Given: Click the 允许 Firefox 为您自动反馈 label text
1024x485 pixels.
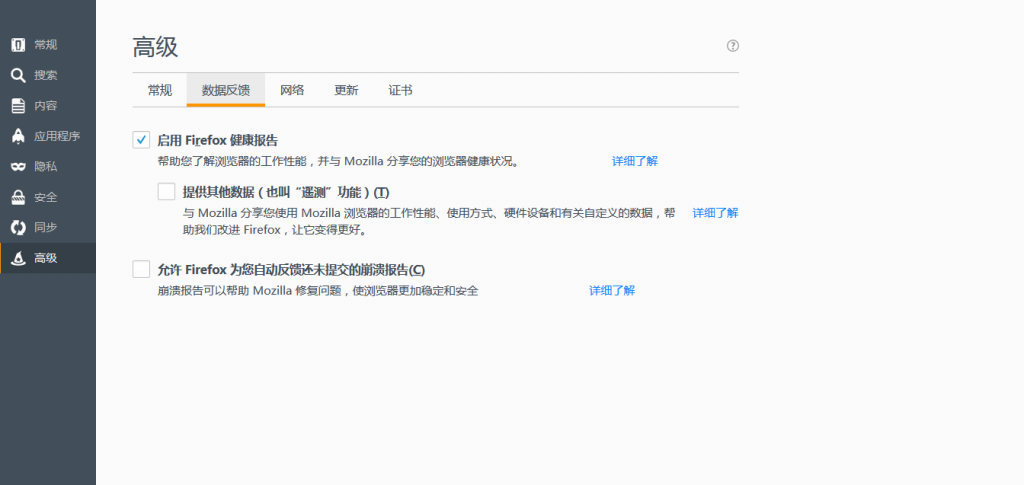Looking at the screenshot, I should (x=291, y=270).
